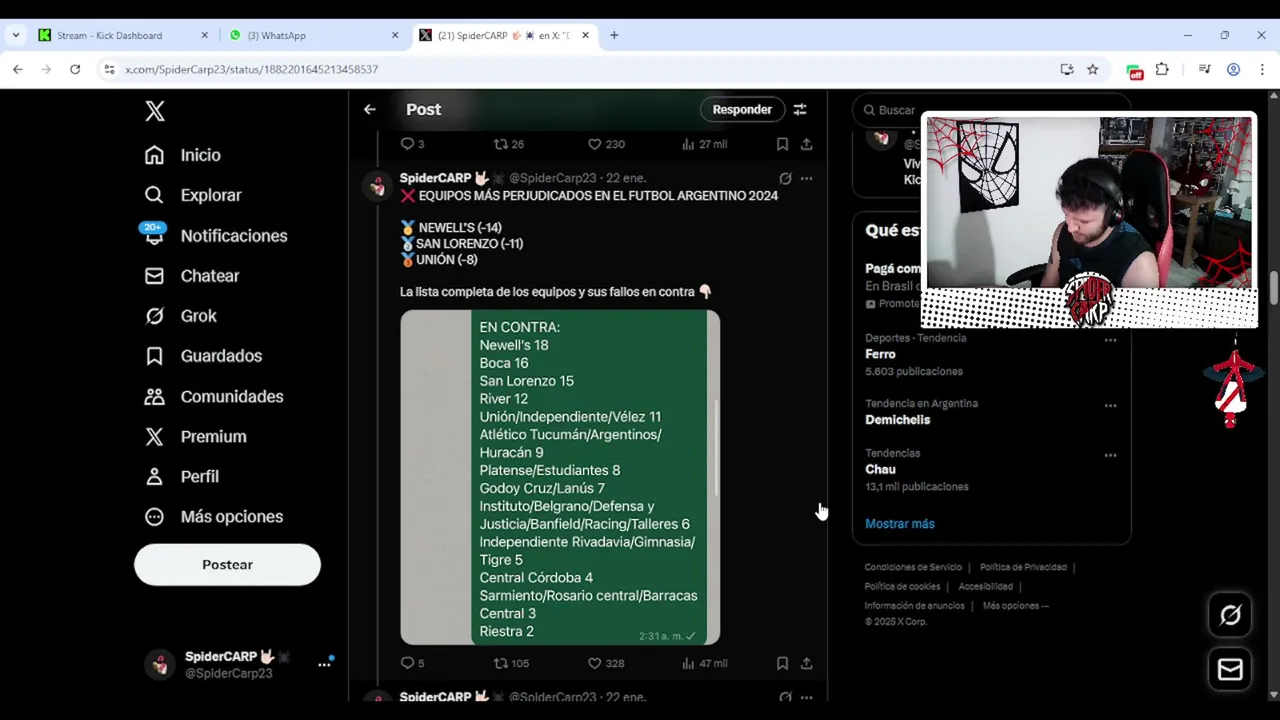Open Comunidades section
The width and height of the screenshot is (1280, 720).
[213, 396]
